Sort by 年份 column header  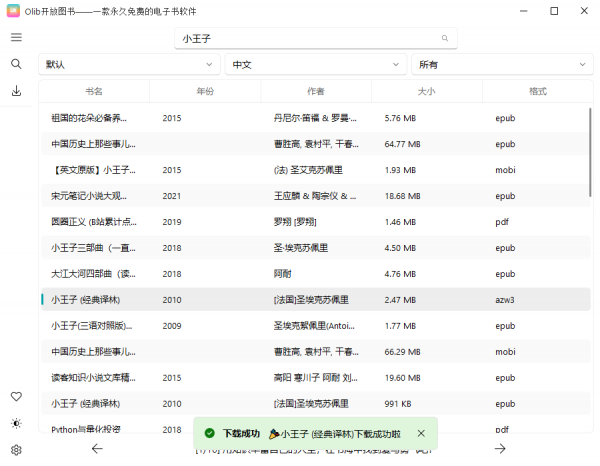[205, 91]
